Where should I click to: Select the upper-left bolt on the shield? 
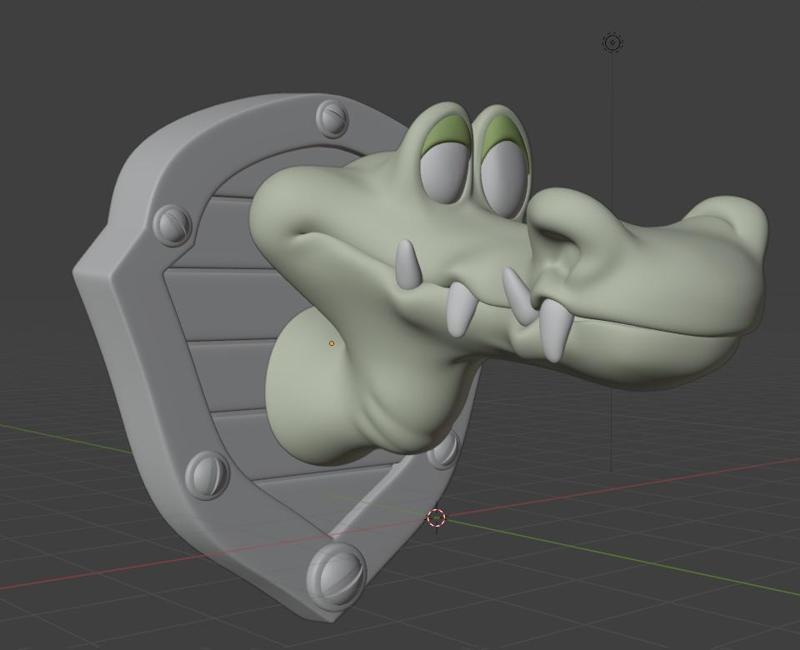point(172,225)
